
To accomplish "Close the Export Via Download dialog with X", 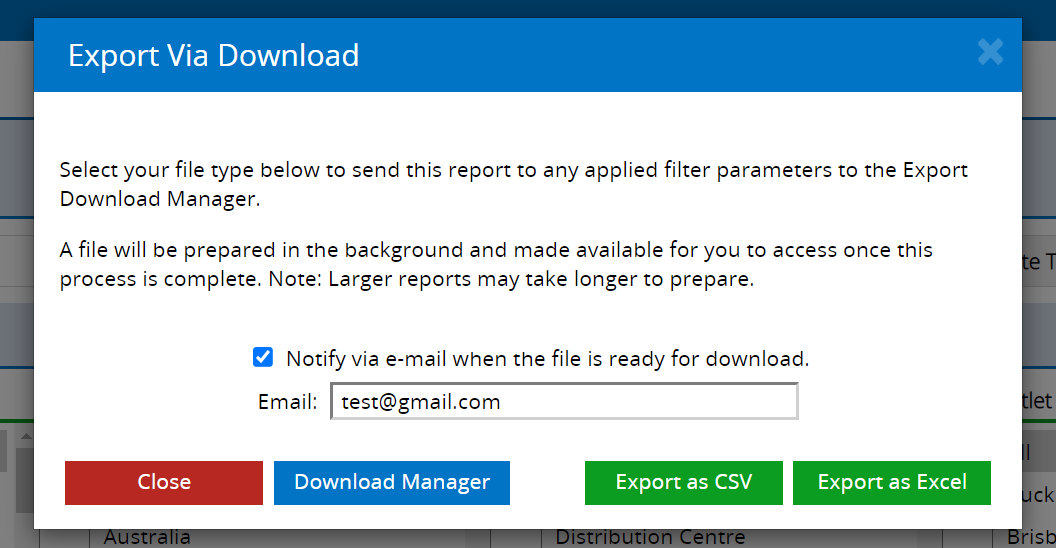I will point(990,53).
